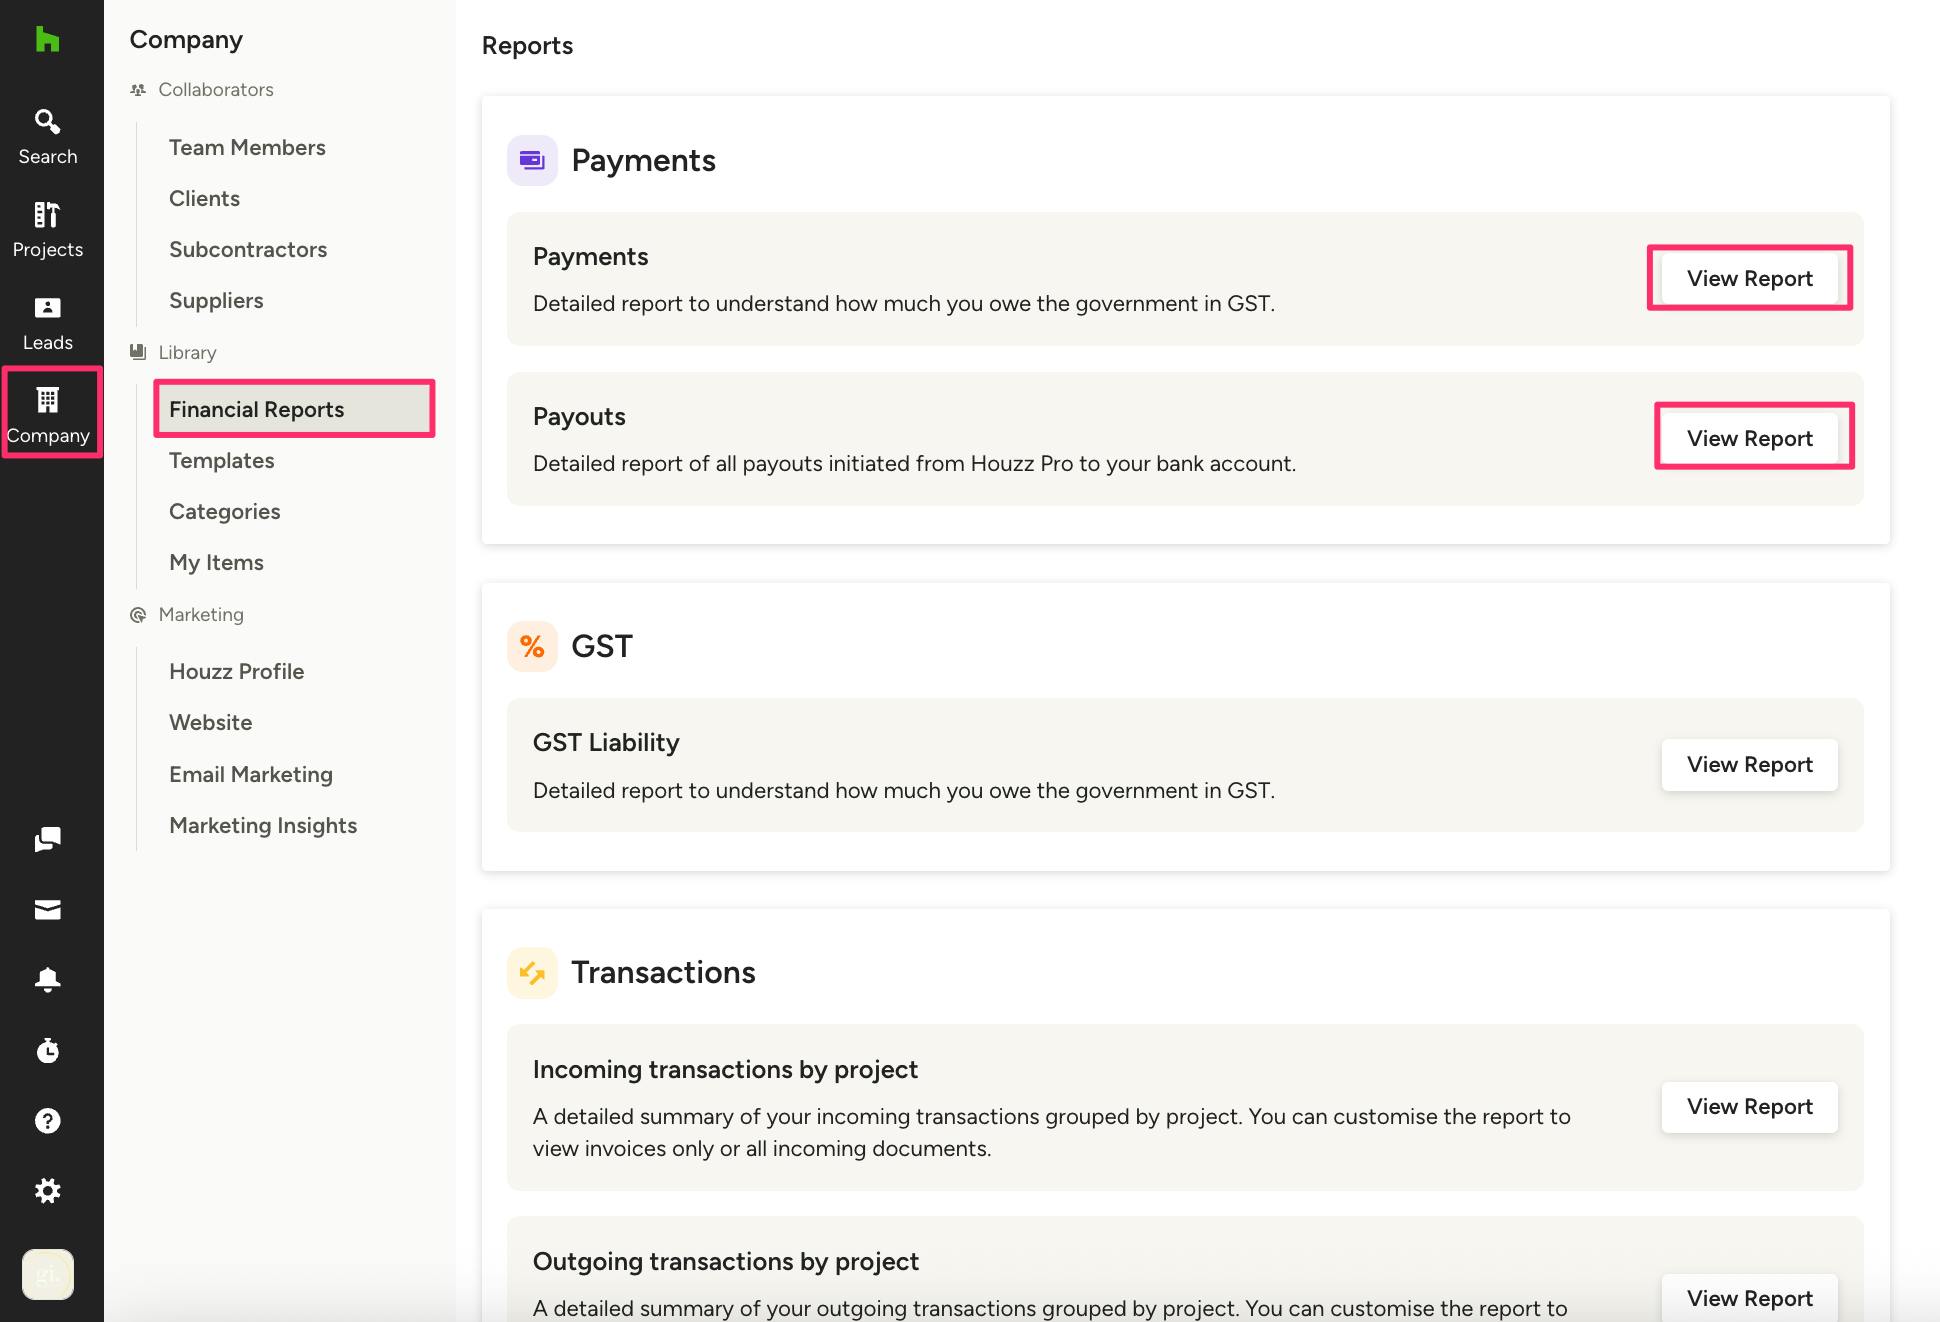The height and width of the screenshot is (1322, 1940).
Task: Show notifications bell
Action: point(47,980)
